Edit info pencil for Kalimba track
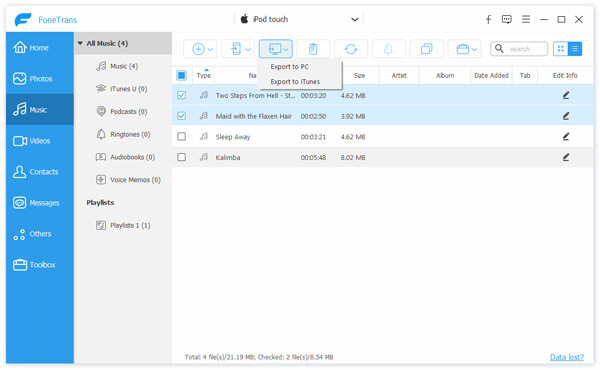 click(566, 157)
